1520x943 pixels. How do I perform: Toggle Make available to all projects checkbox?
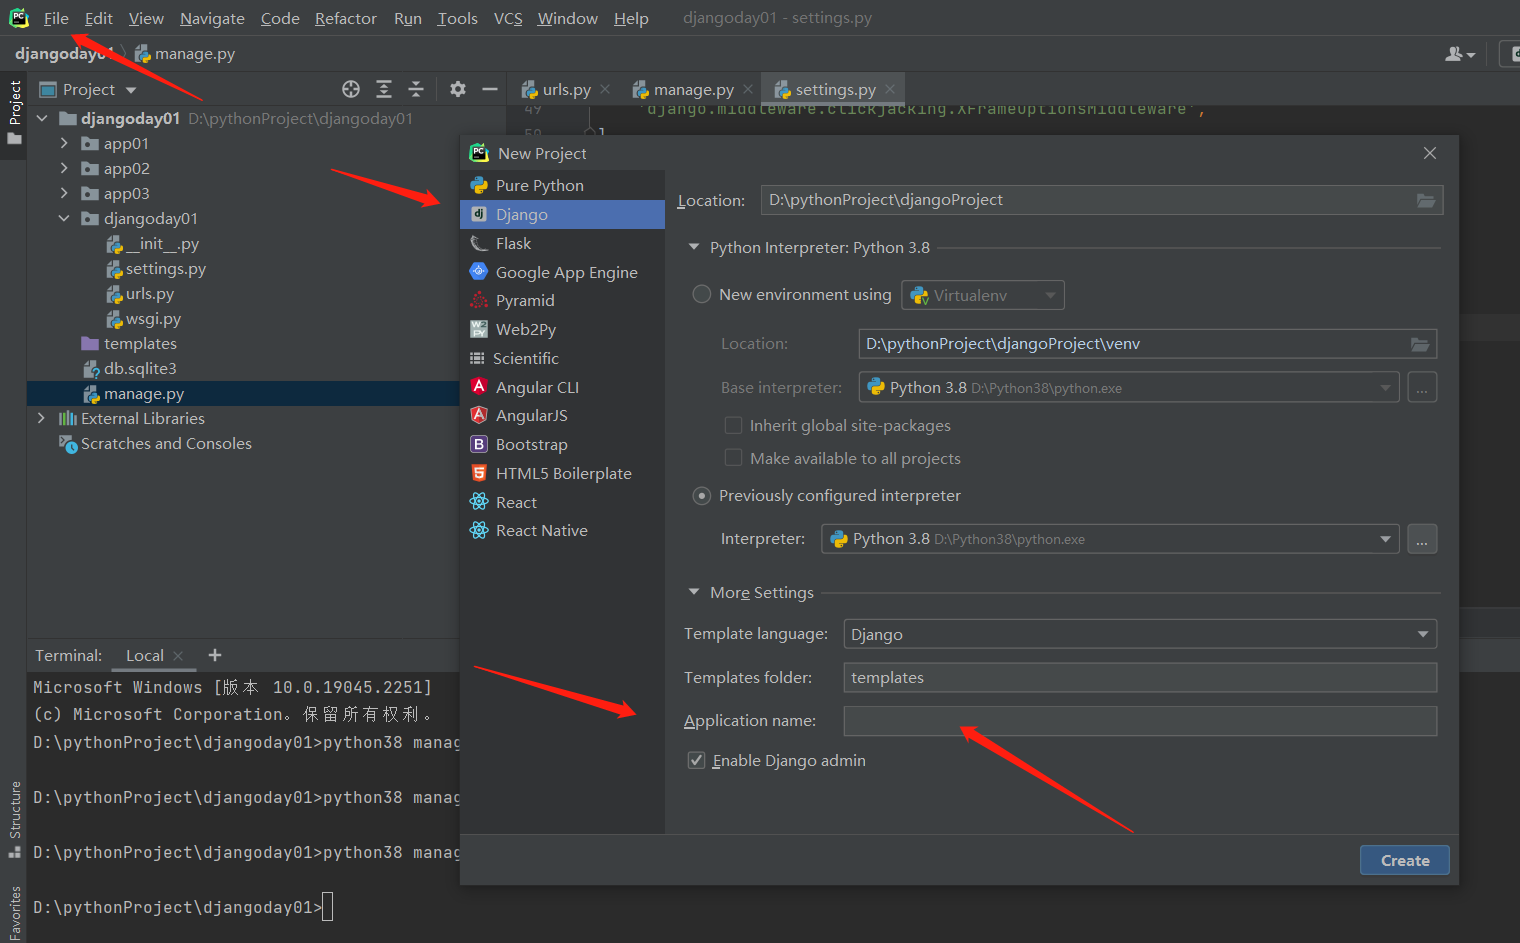[733, 458]
